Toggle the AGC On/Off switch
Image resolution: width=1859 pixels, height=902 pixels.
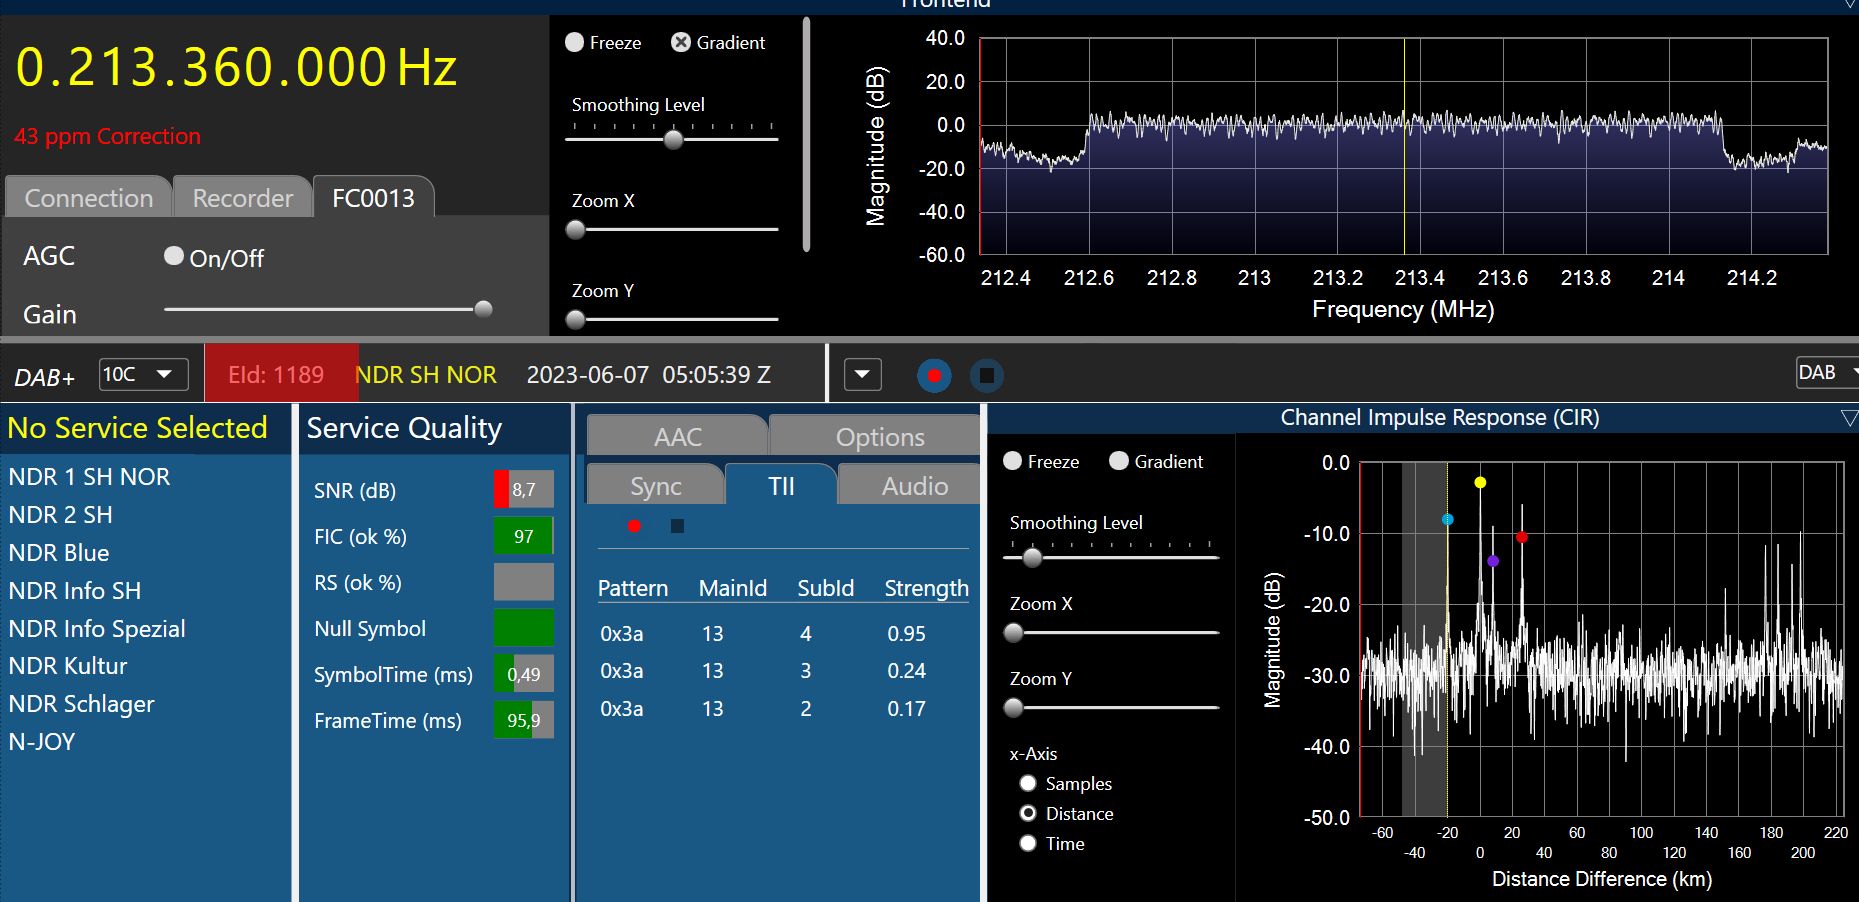click(174, 257)
